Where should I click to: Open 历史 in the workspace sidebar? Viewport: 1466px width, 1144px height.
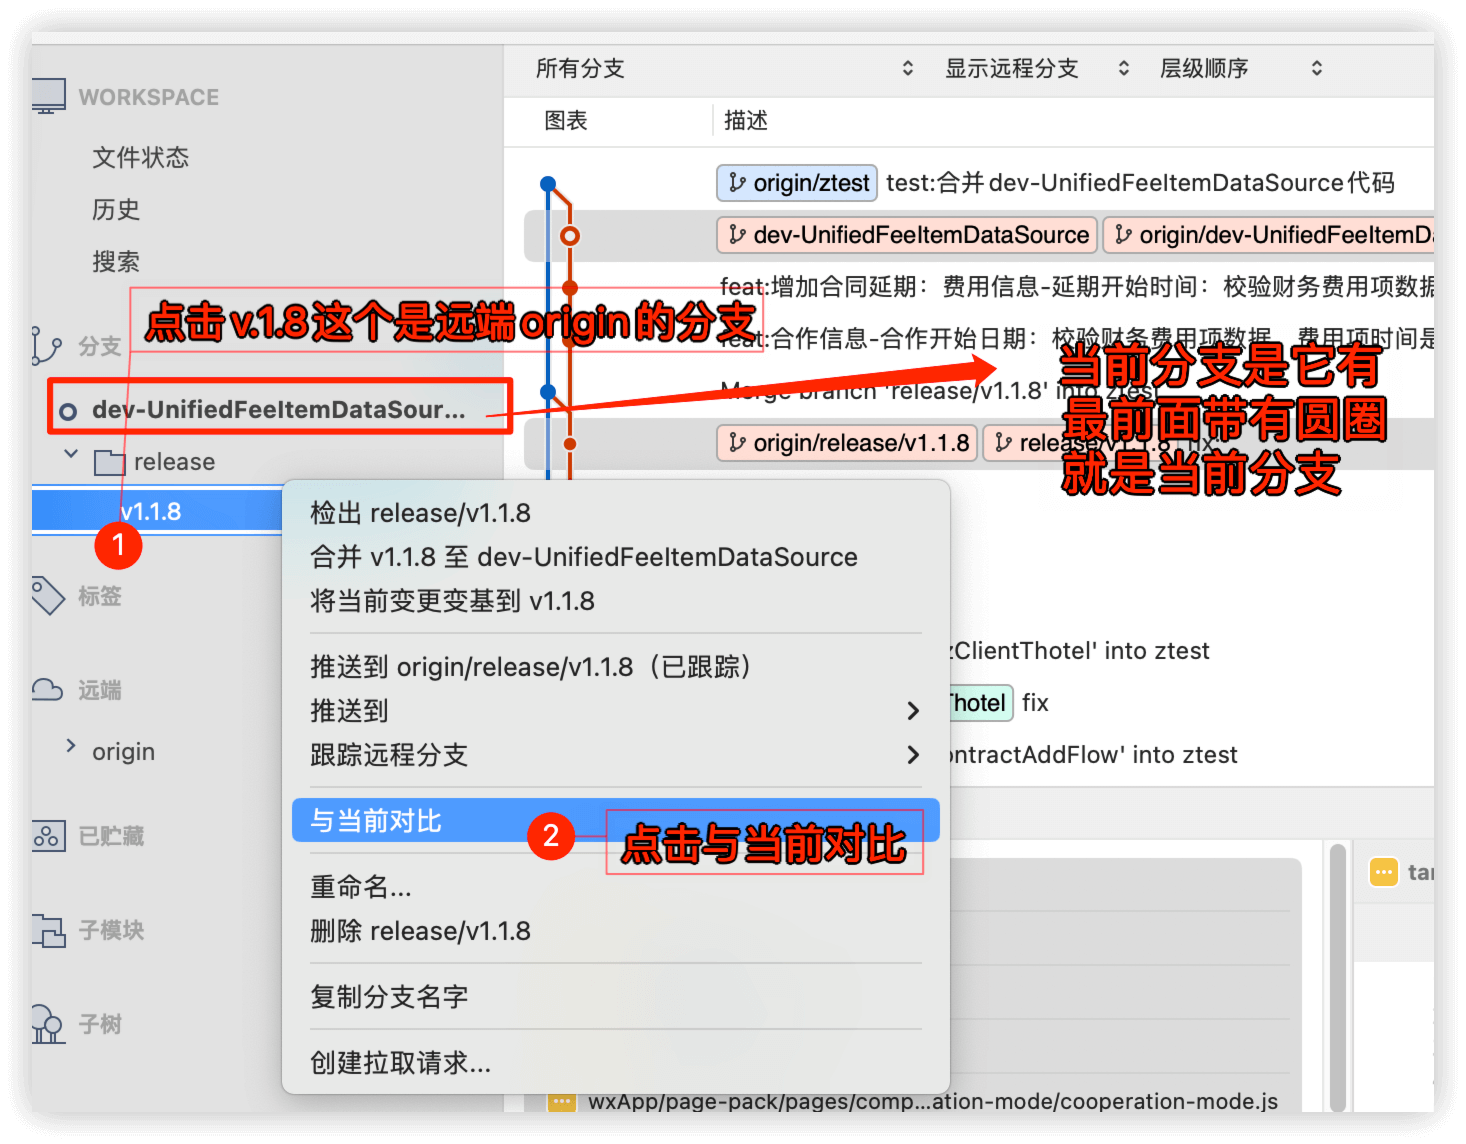click(x=116, y=210)
